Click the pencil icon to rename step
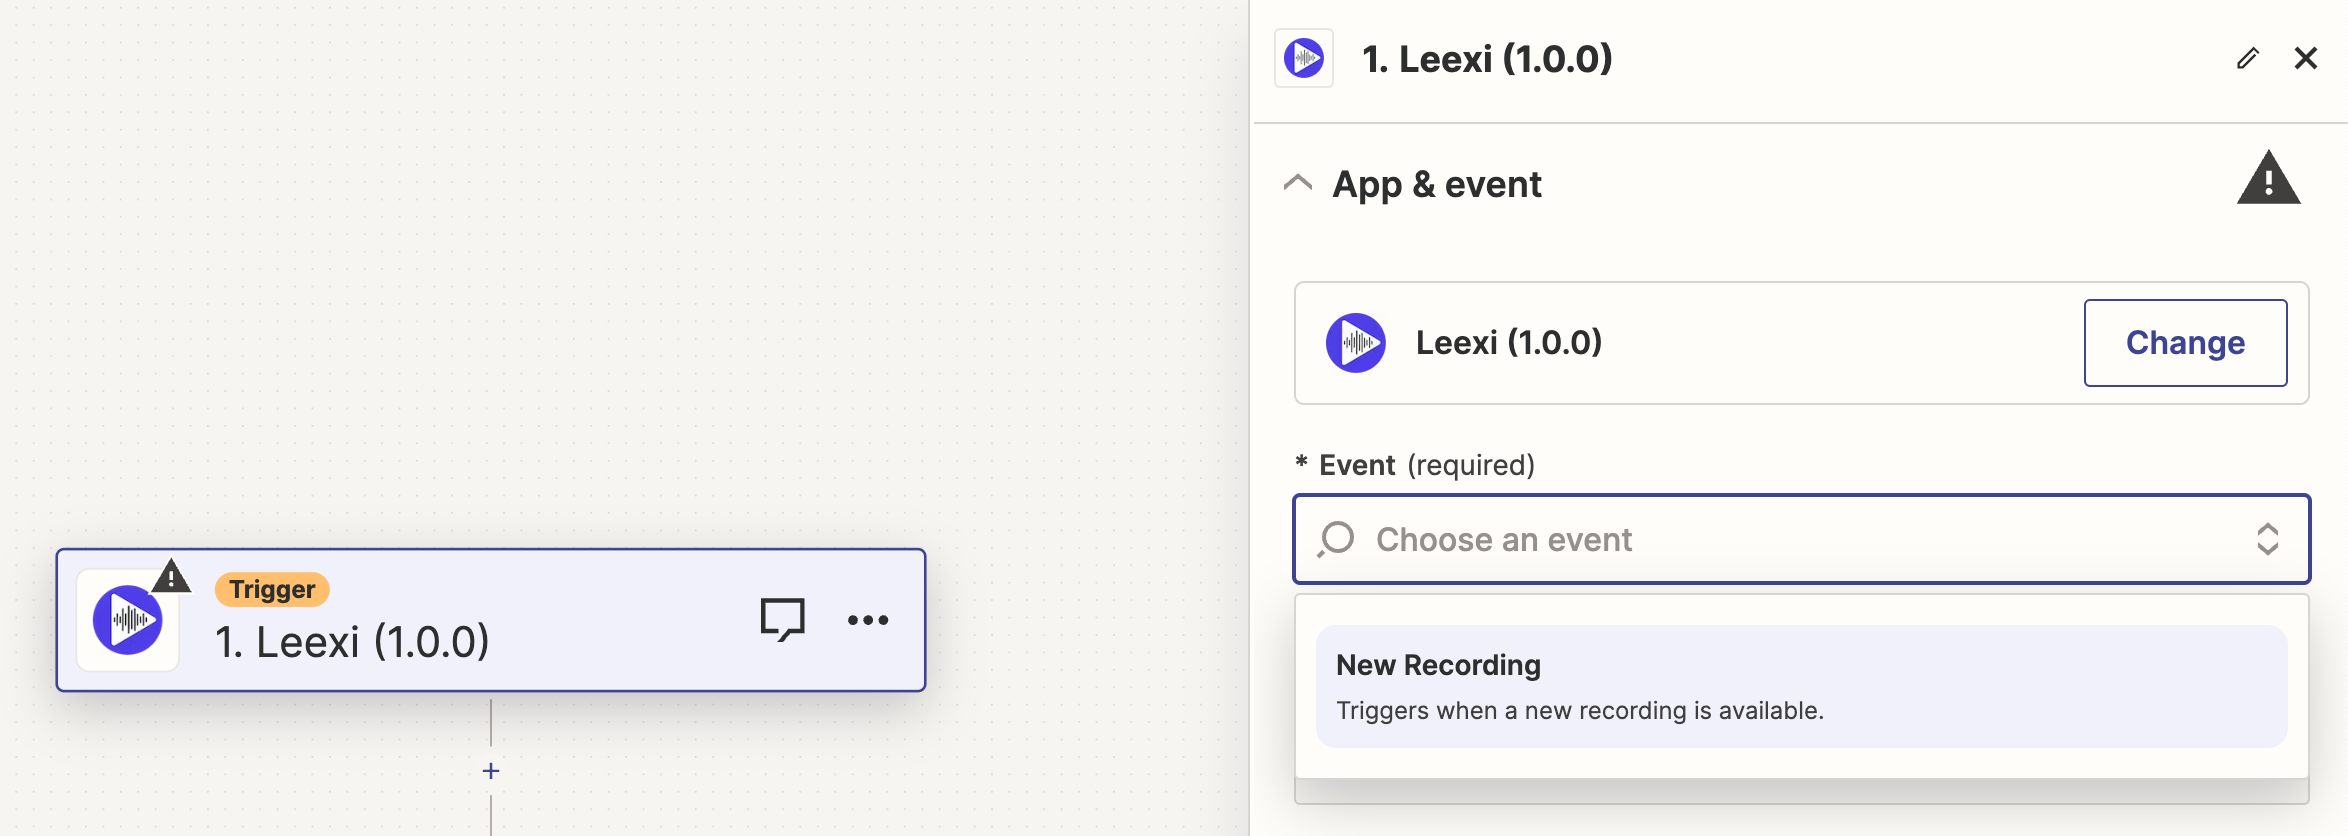The width and height of the screenshot is (2348, 836). 2247,58
